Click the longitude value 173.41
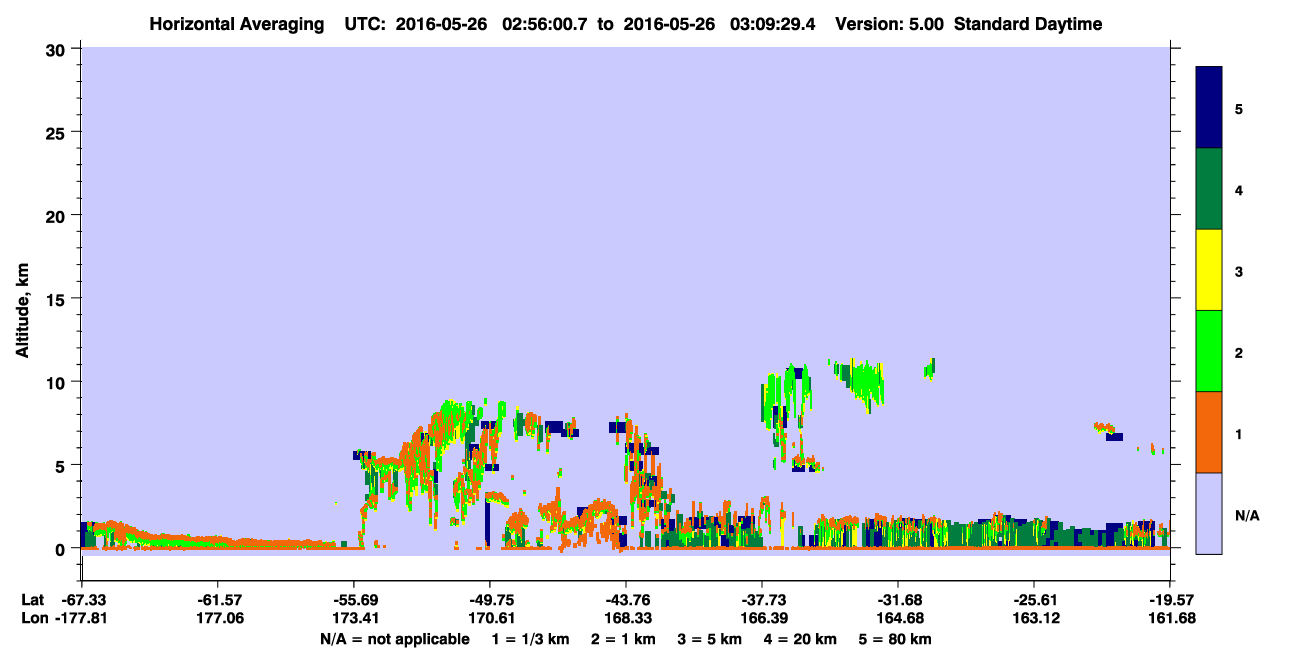Screen dimensions: 1300x667 [356, 618]
